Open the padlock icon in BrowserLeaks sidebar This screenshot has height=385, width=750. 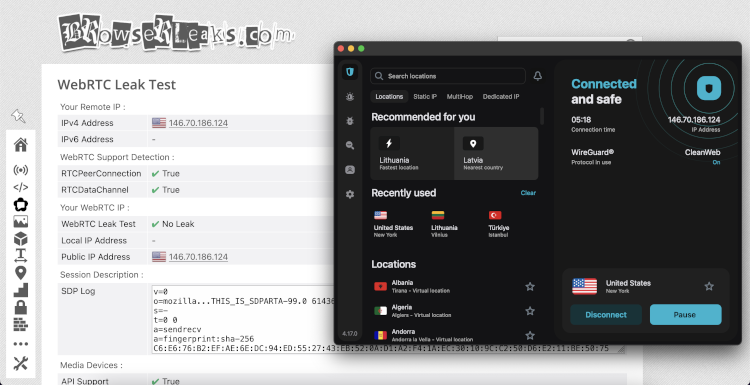(x=21, y=307)
